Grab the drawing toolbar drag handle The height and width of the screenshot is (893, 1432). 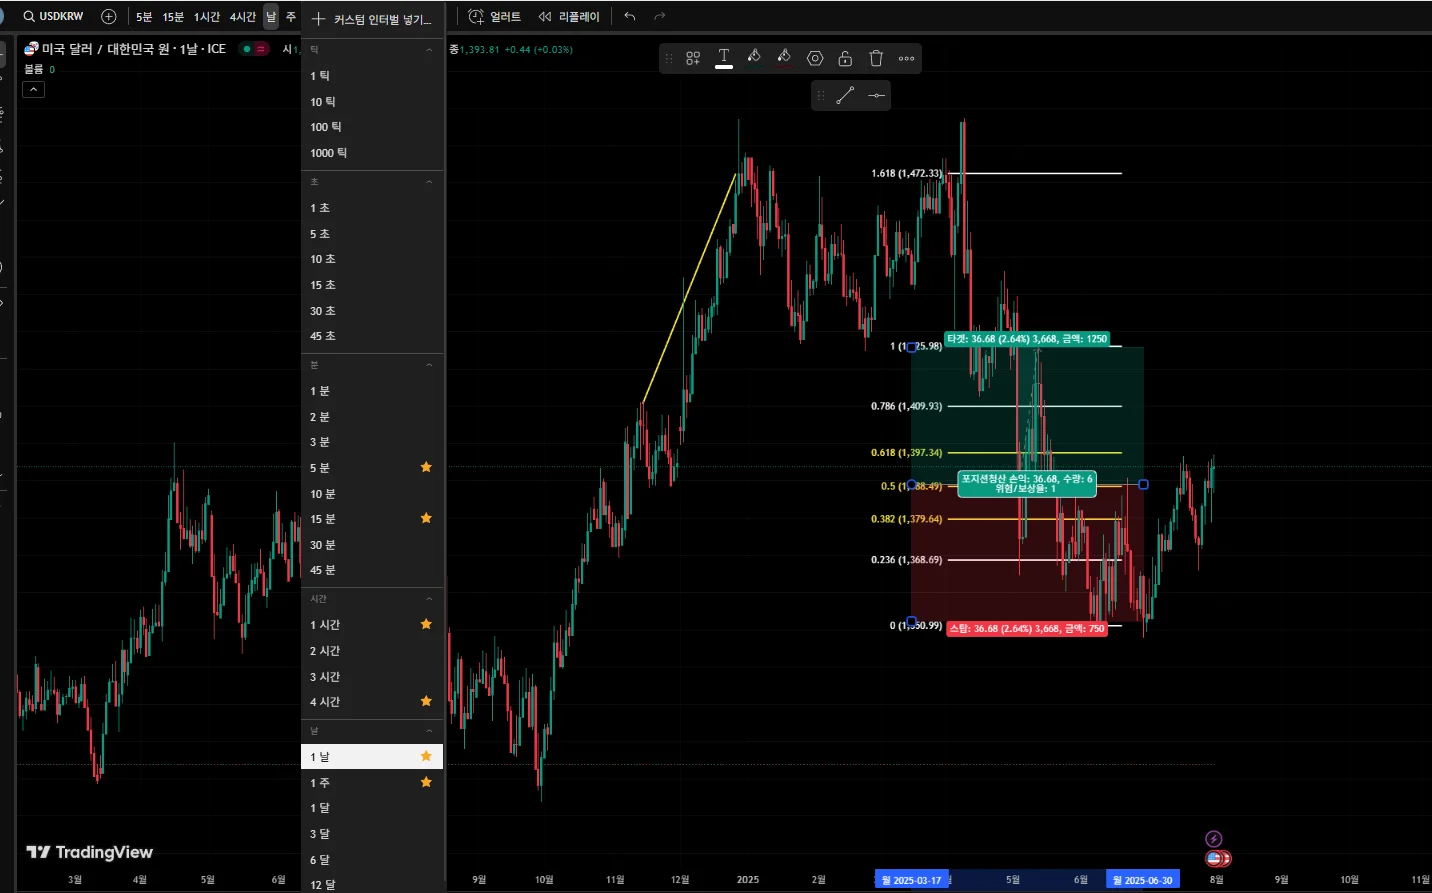pyautogui.click(x=669, y=58)
